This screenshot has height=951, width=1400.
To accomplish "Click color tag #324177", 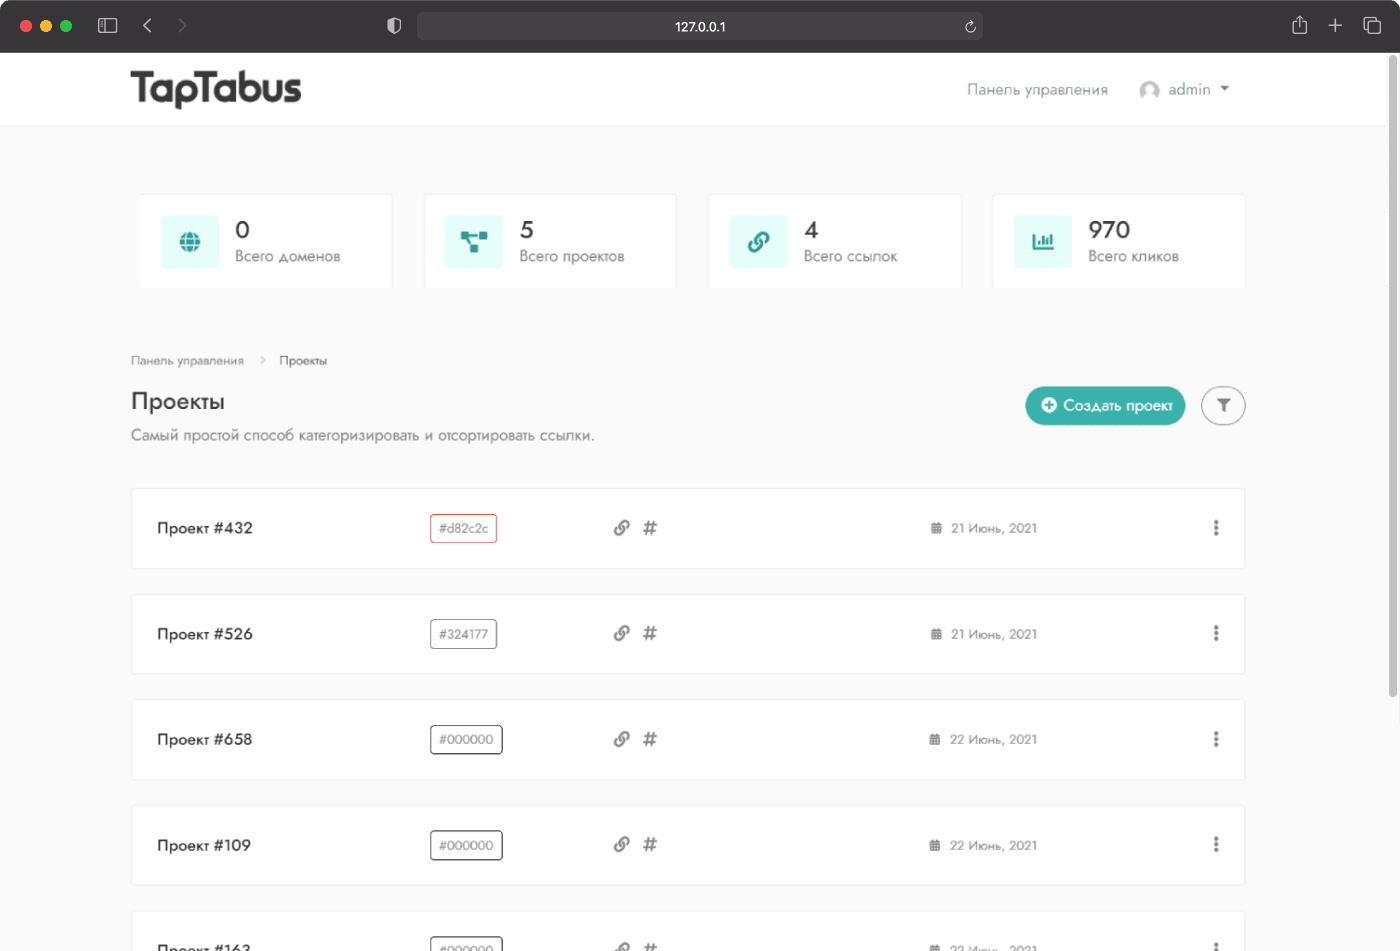I will point(463,634).
